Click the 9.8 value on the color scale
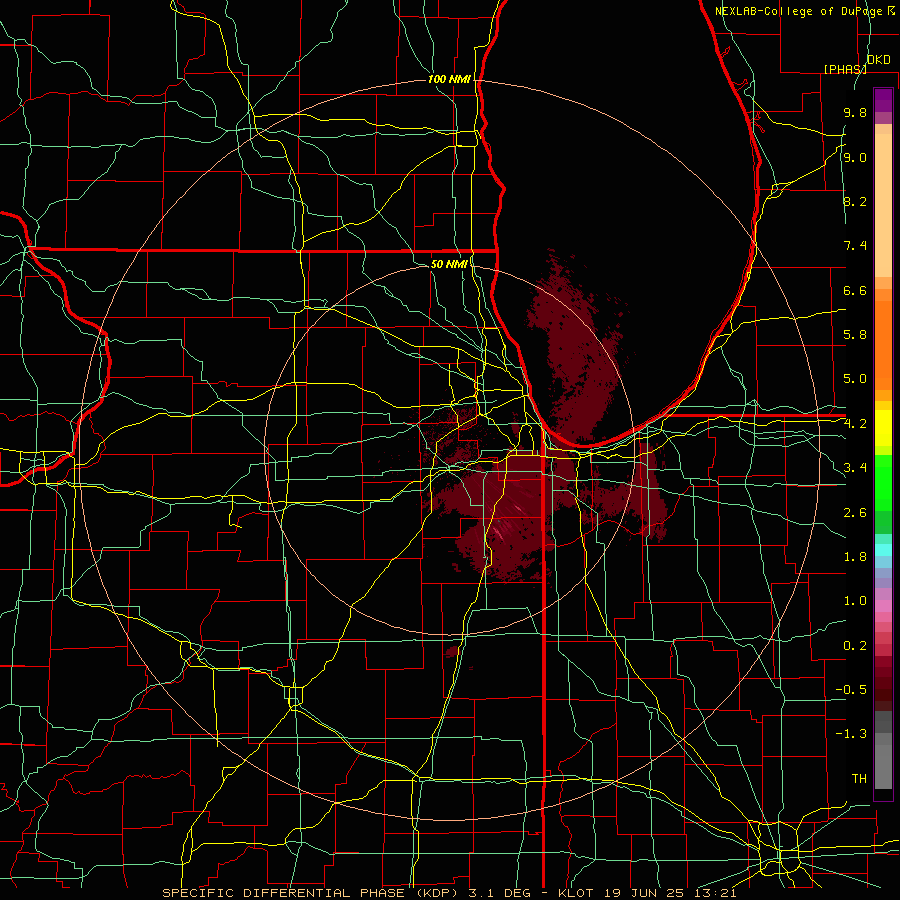Image resolution: width=900 pixels, height=900 pixels. [855, 112]
